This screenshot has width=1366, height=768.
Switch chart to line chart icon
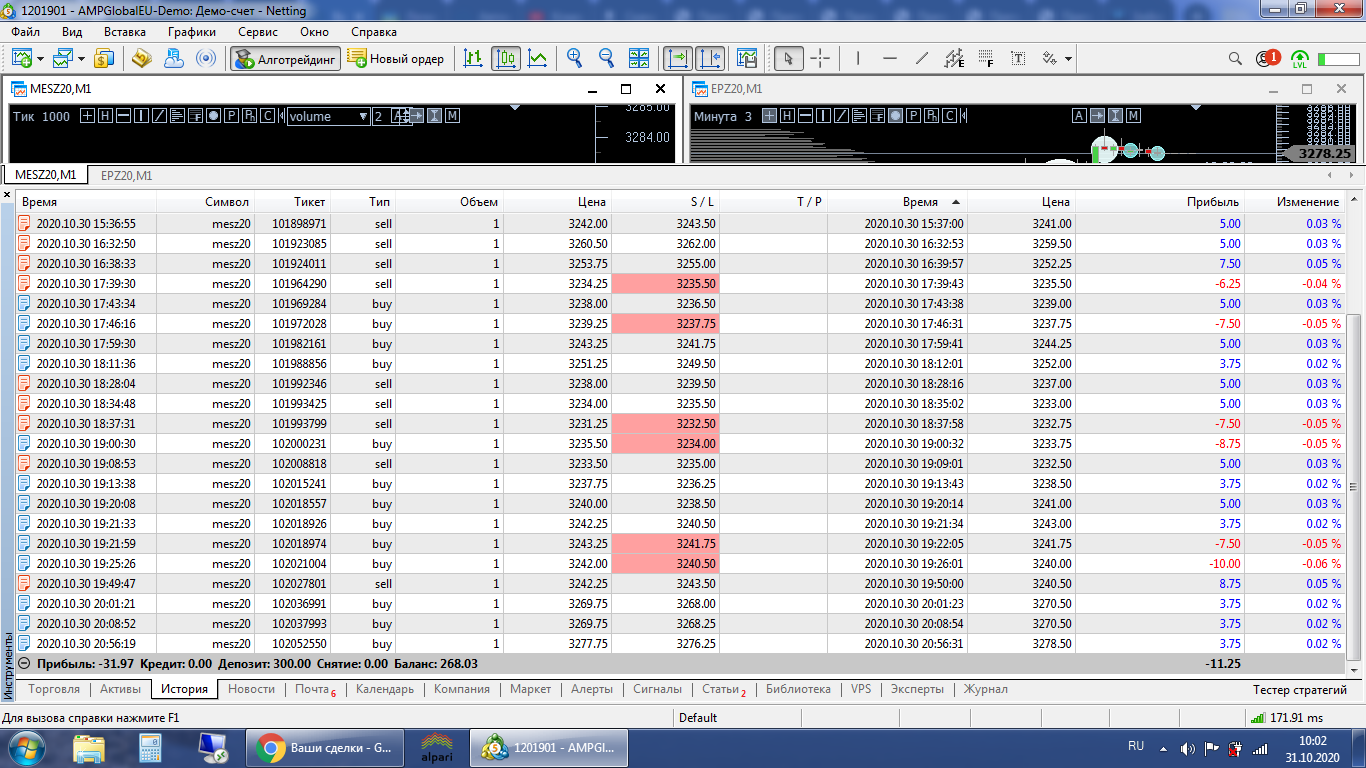[538, 58]
